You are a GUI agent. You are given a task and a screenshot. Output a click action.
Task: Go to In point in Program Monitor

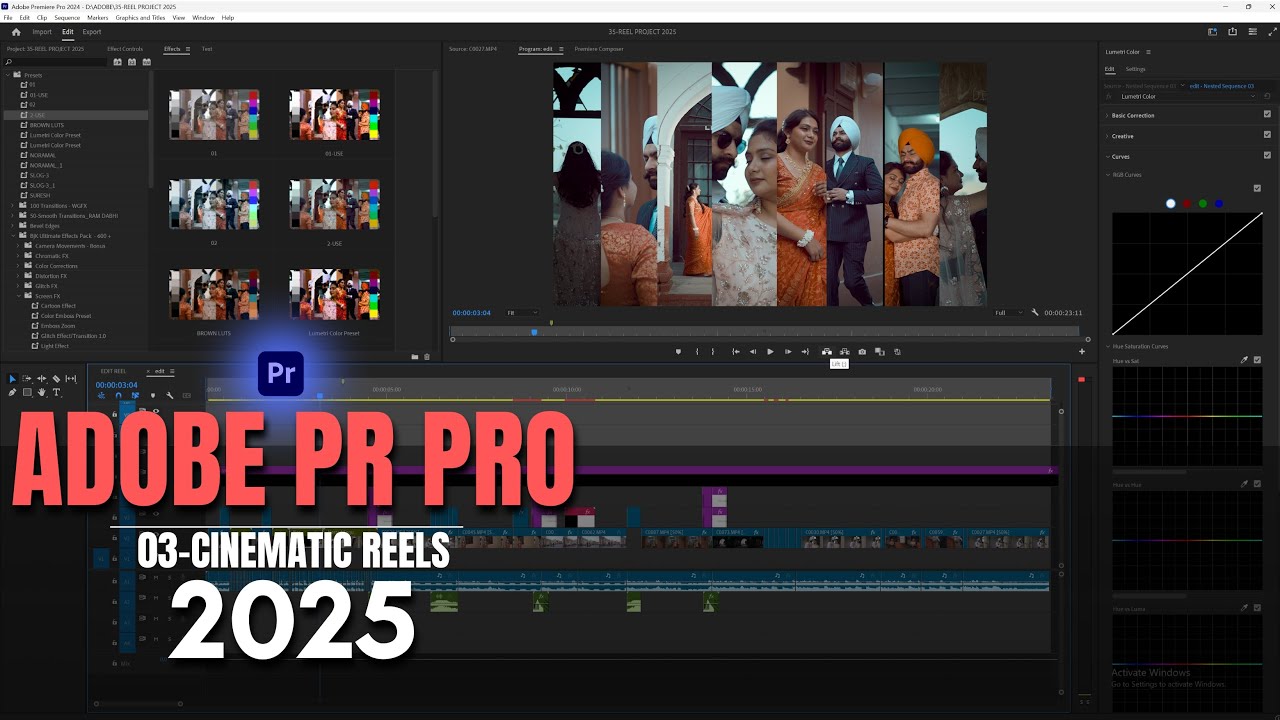736,352
